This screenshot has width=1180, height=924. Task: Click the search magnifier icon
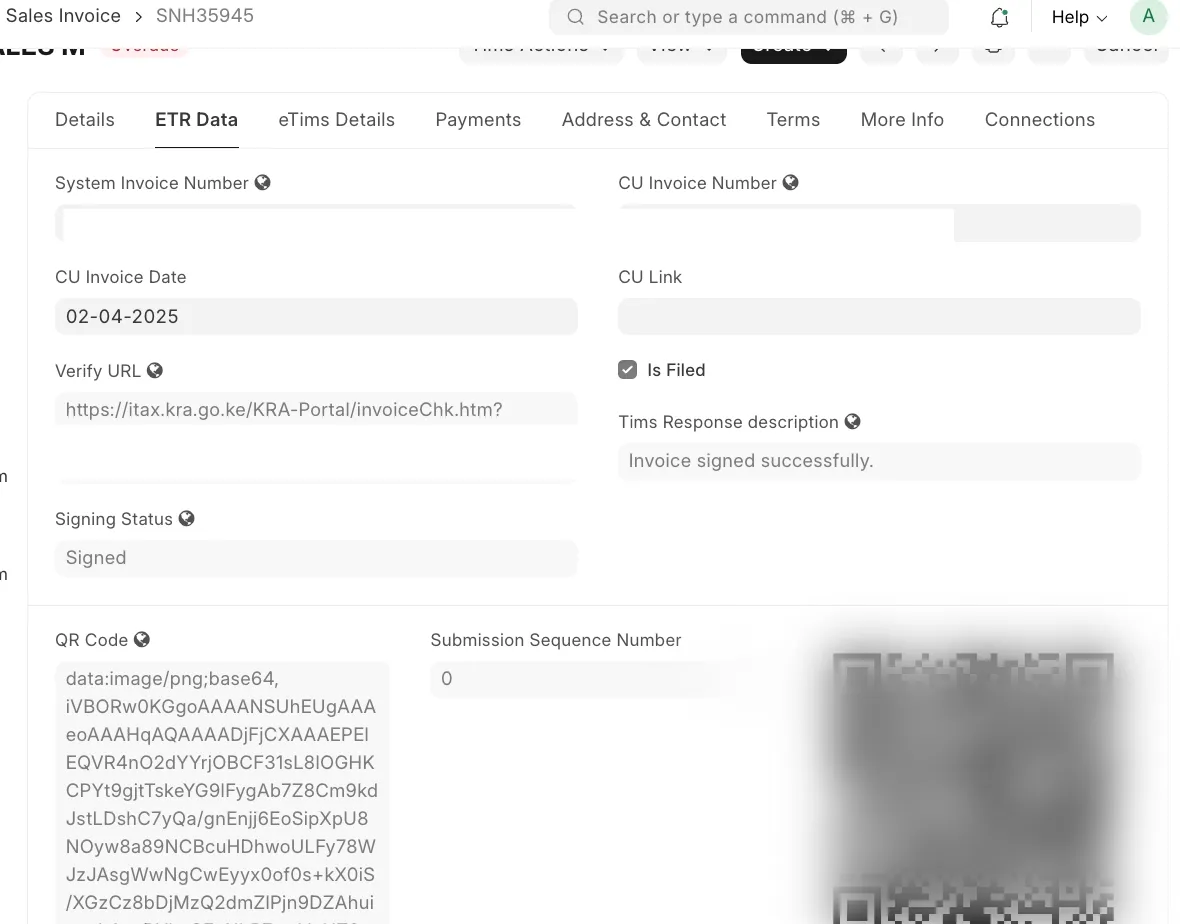576,17
